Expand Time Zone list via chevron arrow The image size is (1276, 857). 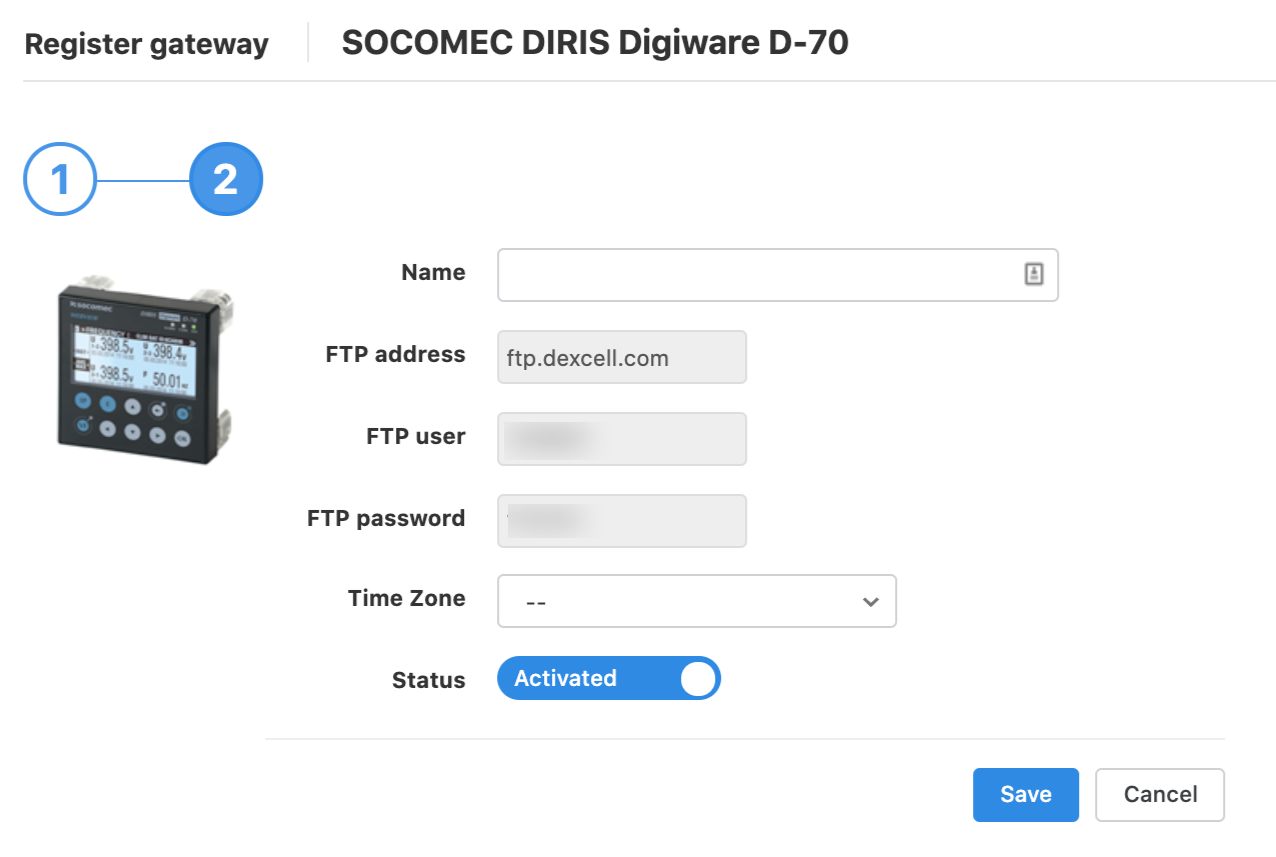tap(871, 602)
